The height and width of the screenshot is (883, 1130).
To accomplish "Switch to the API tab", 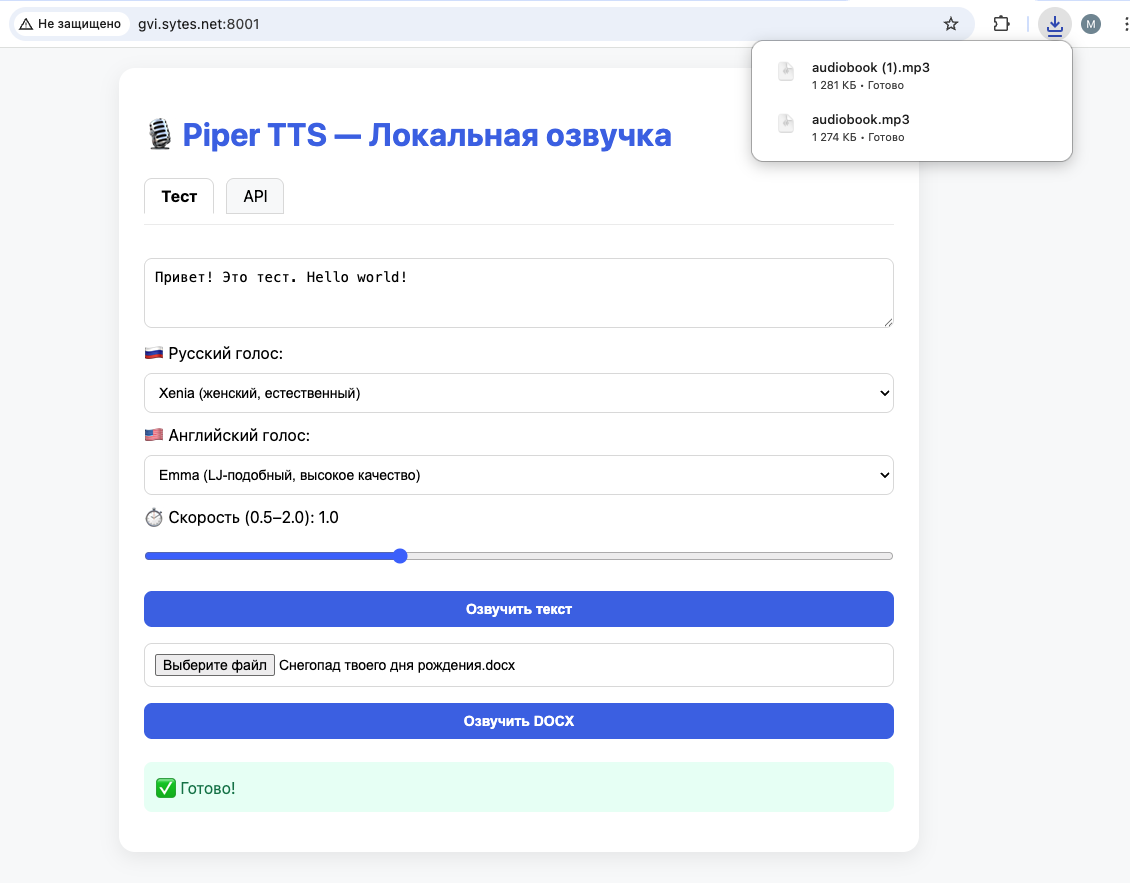I will (254, 196).
